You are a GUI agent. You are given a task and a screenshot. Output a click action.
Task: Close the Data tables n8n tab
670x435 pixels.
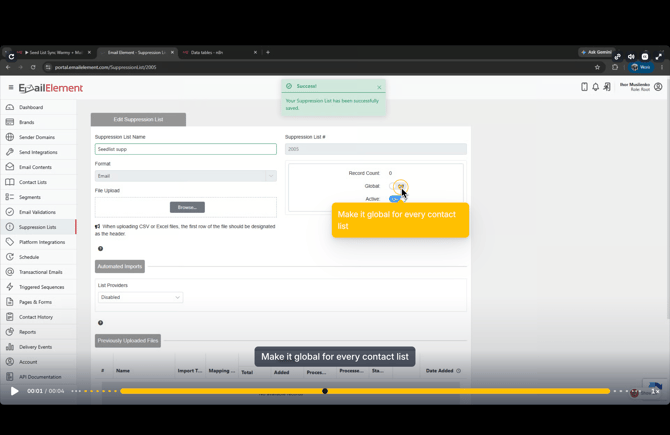pos(255,52)
